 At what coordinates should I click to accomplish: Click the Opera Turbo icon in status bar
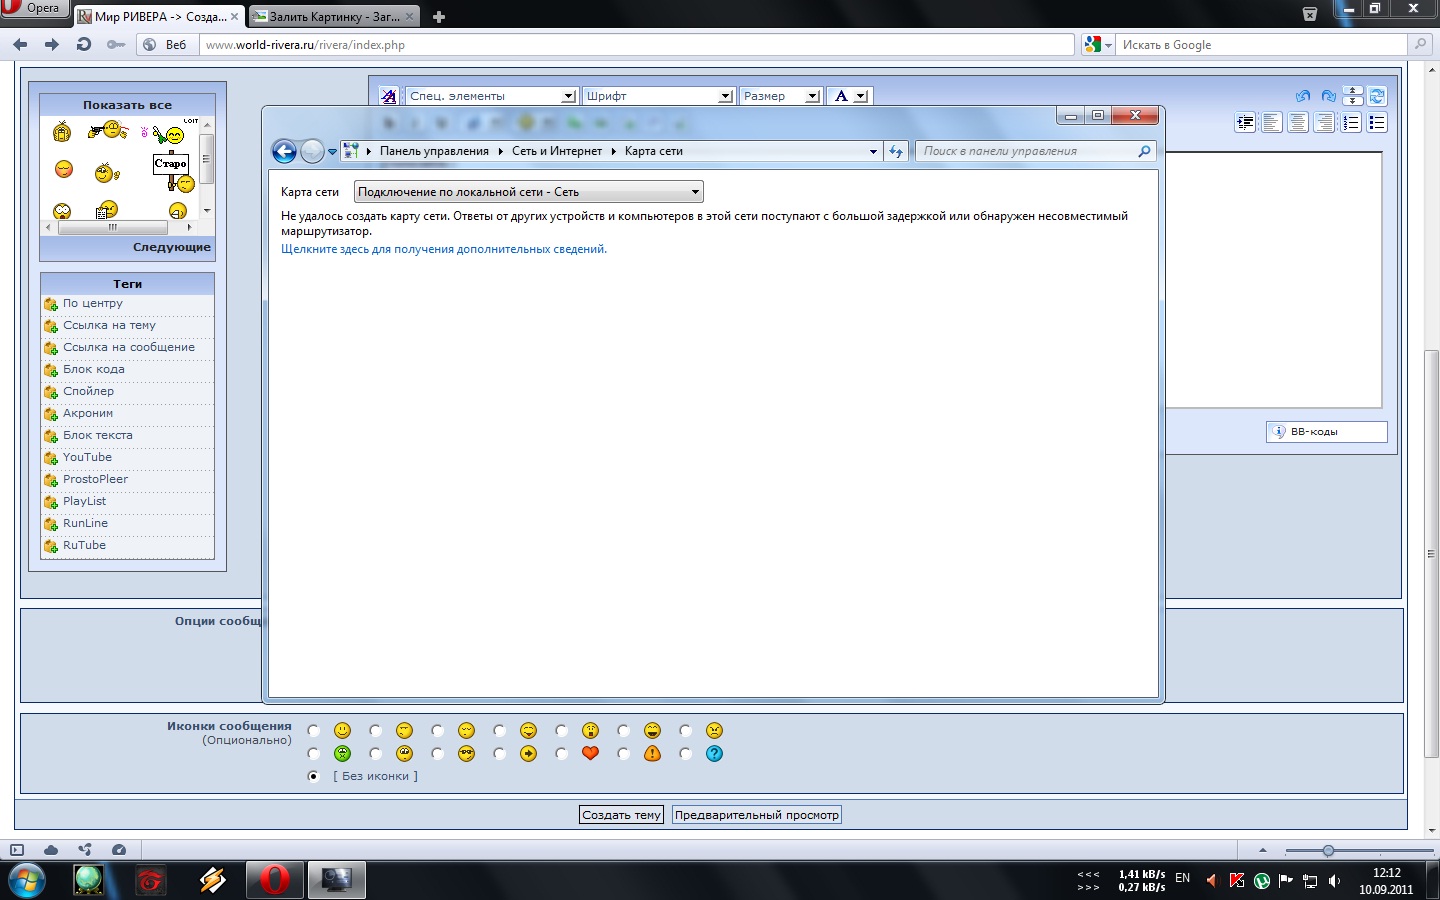[x=119, y=850]
